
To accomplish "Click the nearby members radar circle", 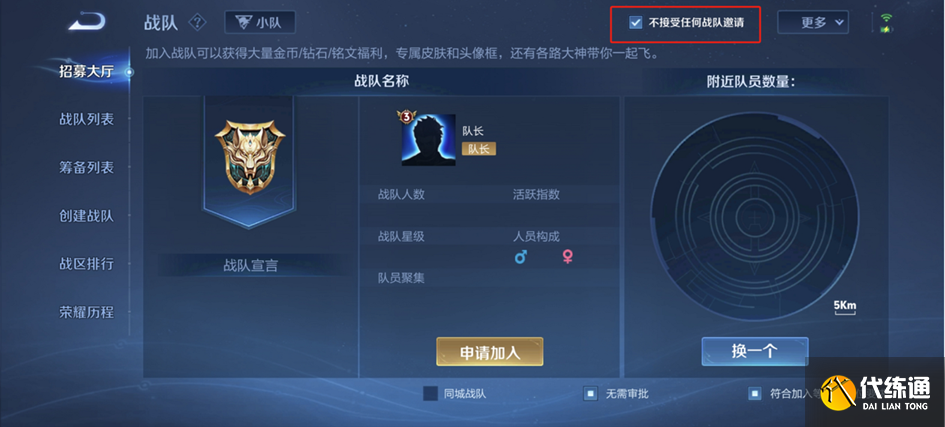I will (755, 216).
